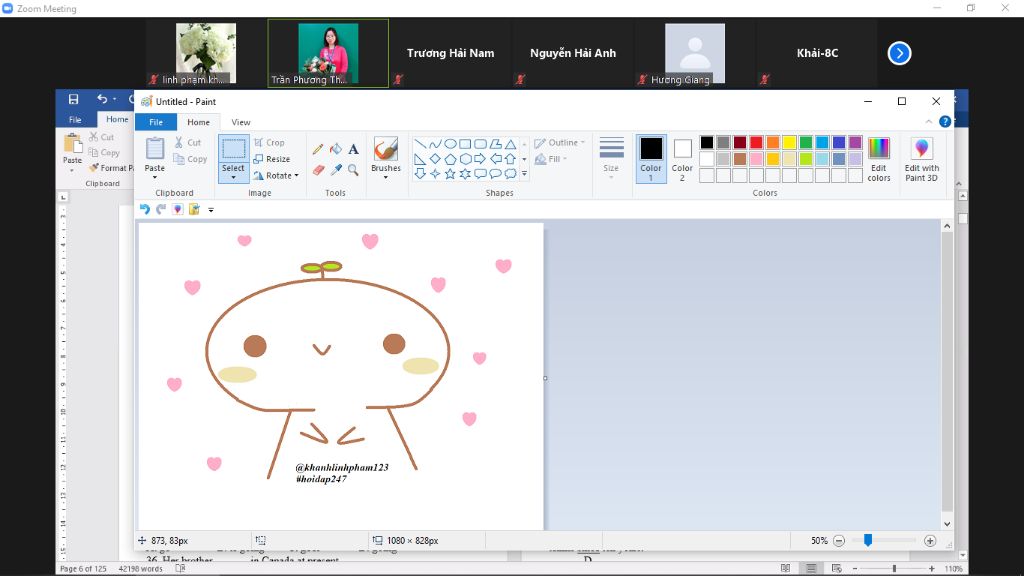Click the Paint zoom slider handle

[x=868, y=540]
